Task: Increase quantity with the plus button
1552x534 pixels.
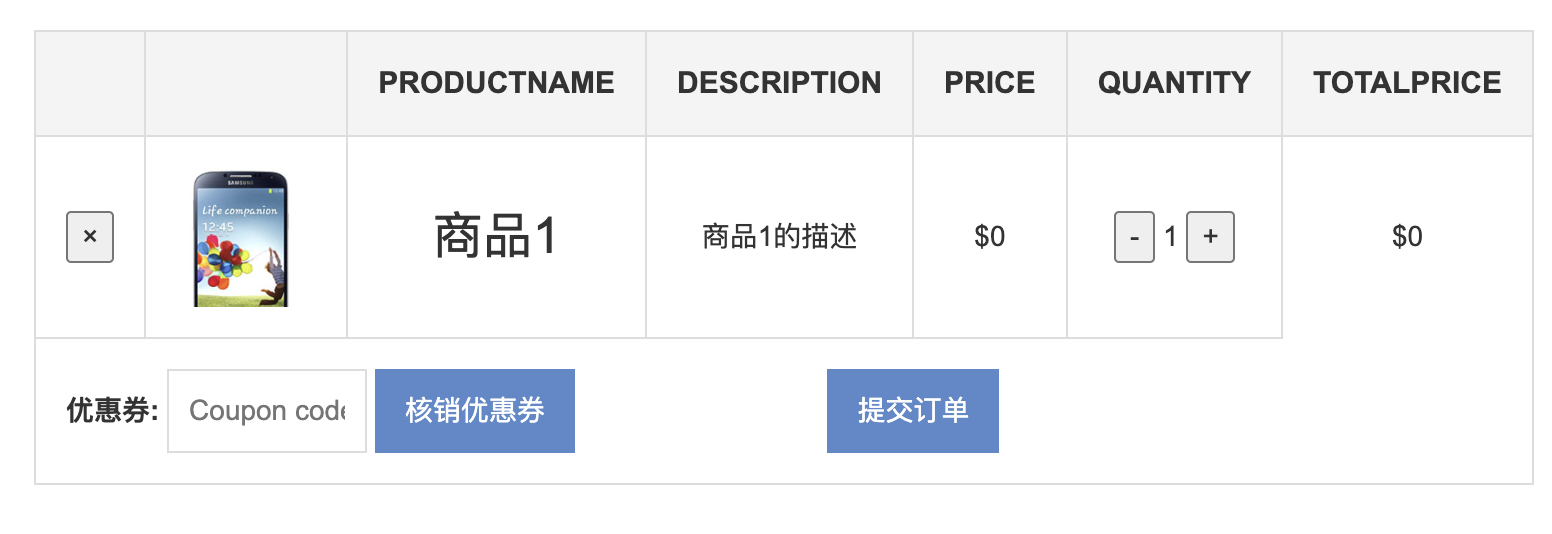Action: tap(1210, 237)
